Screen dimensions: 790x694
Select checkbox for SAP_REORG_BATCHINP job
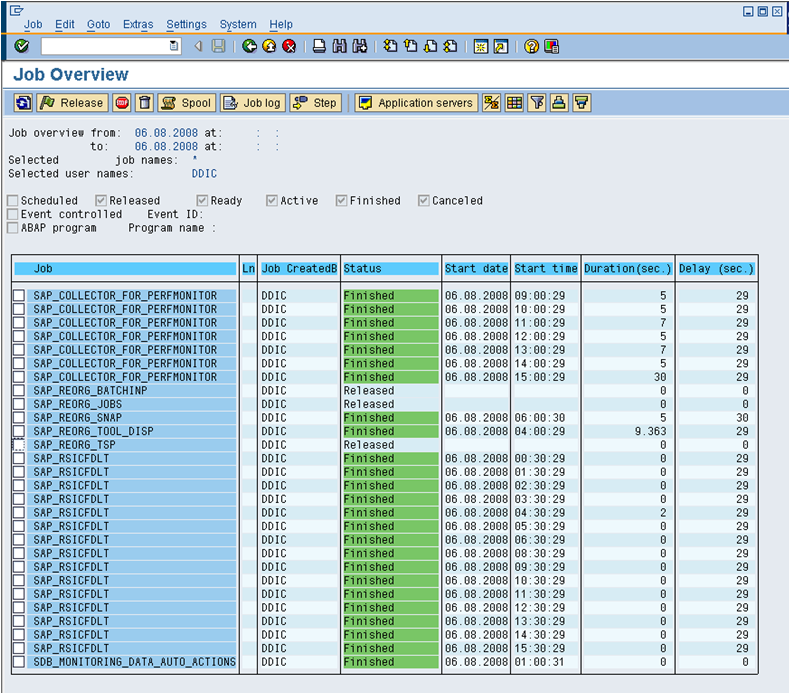19,391
